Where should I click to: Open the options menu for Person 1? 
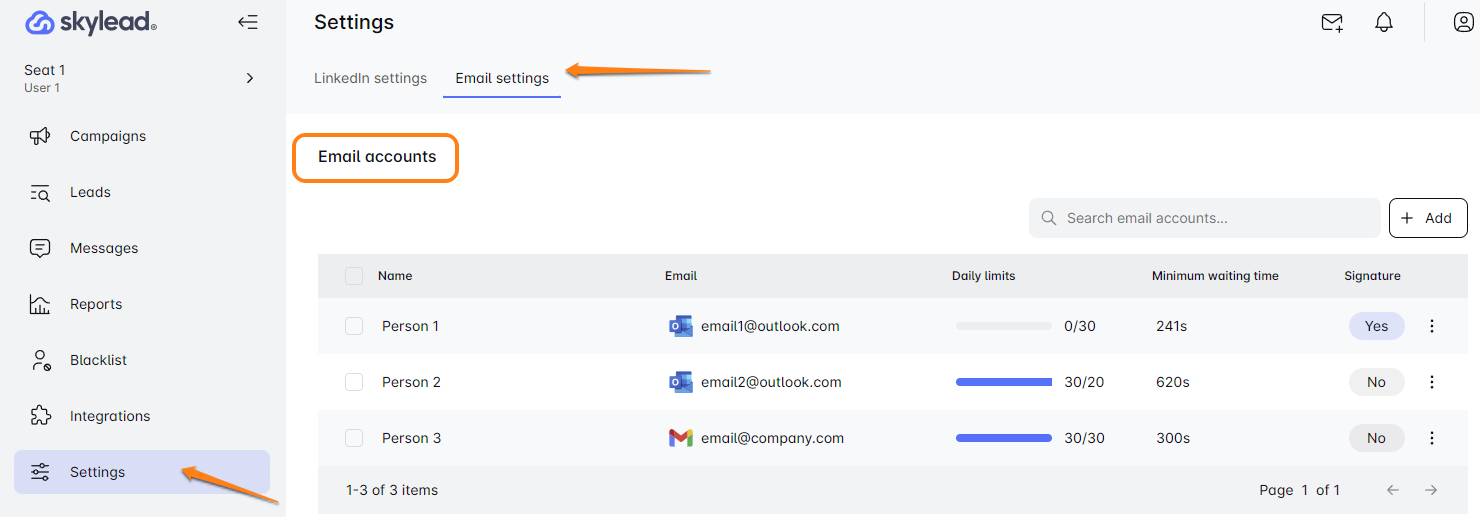click(x=1432, y=326)
